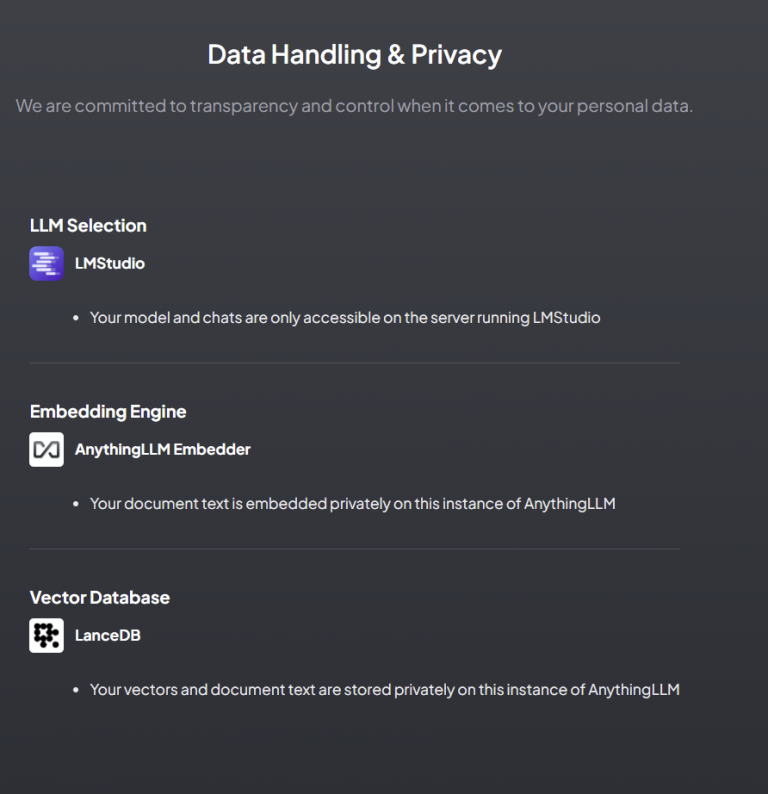Viewport: 768px width, 794px height.
Task: Click the document text embedded privately description
Action: pyautogui.click(x=352, y=504)
